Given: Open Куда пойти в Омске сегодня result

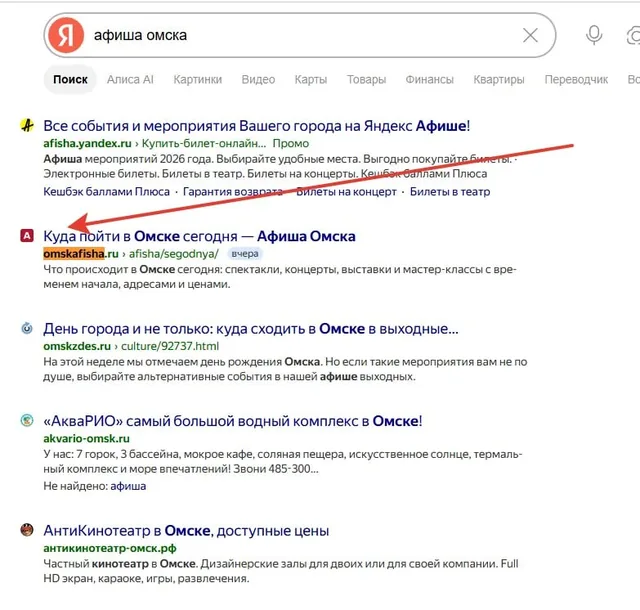Looking at the screenshot, I should [x=199, y=236].
